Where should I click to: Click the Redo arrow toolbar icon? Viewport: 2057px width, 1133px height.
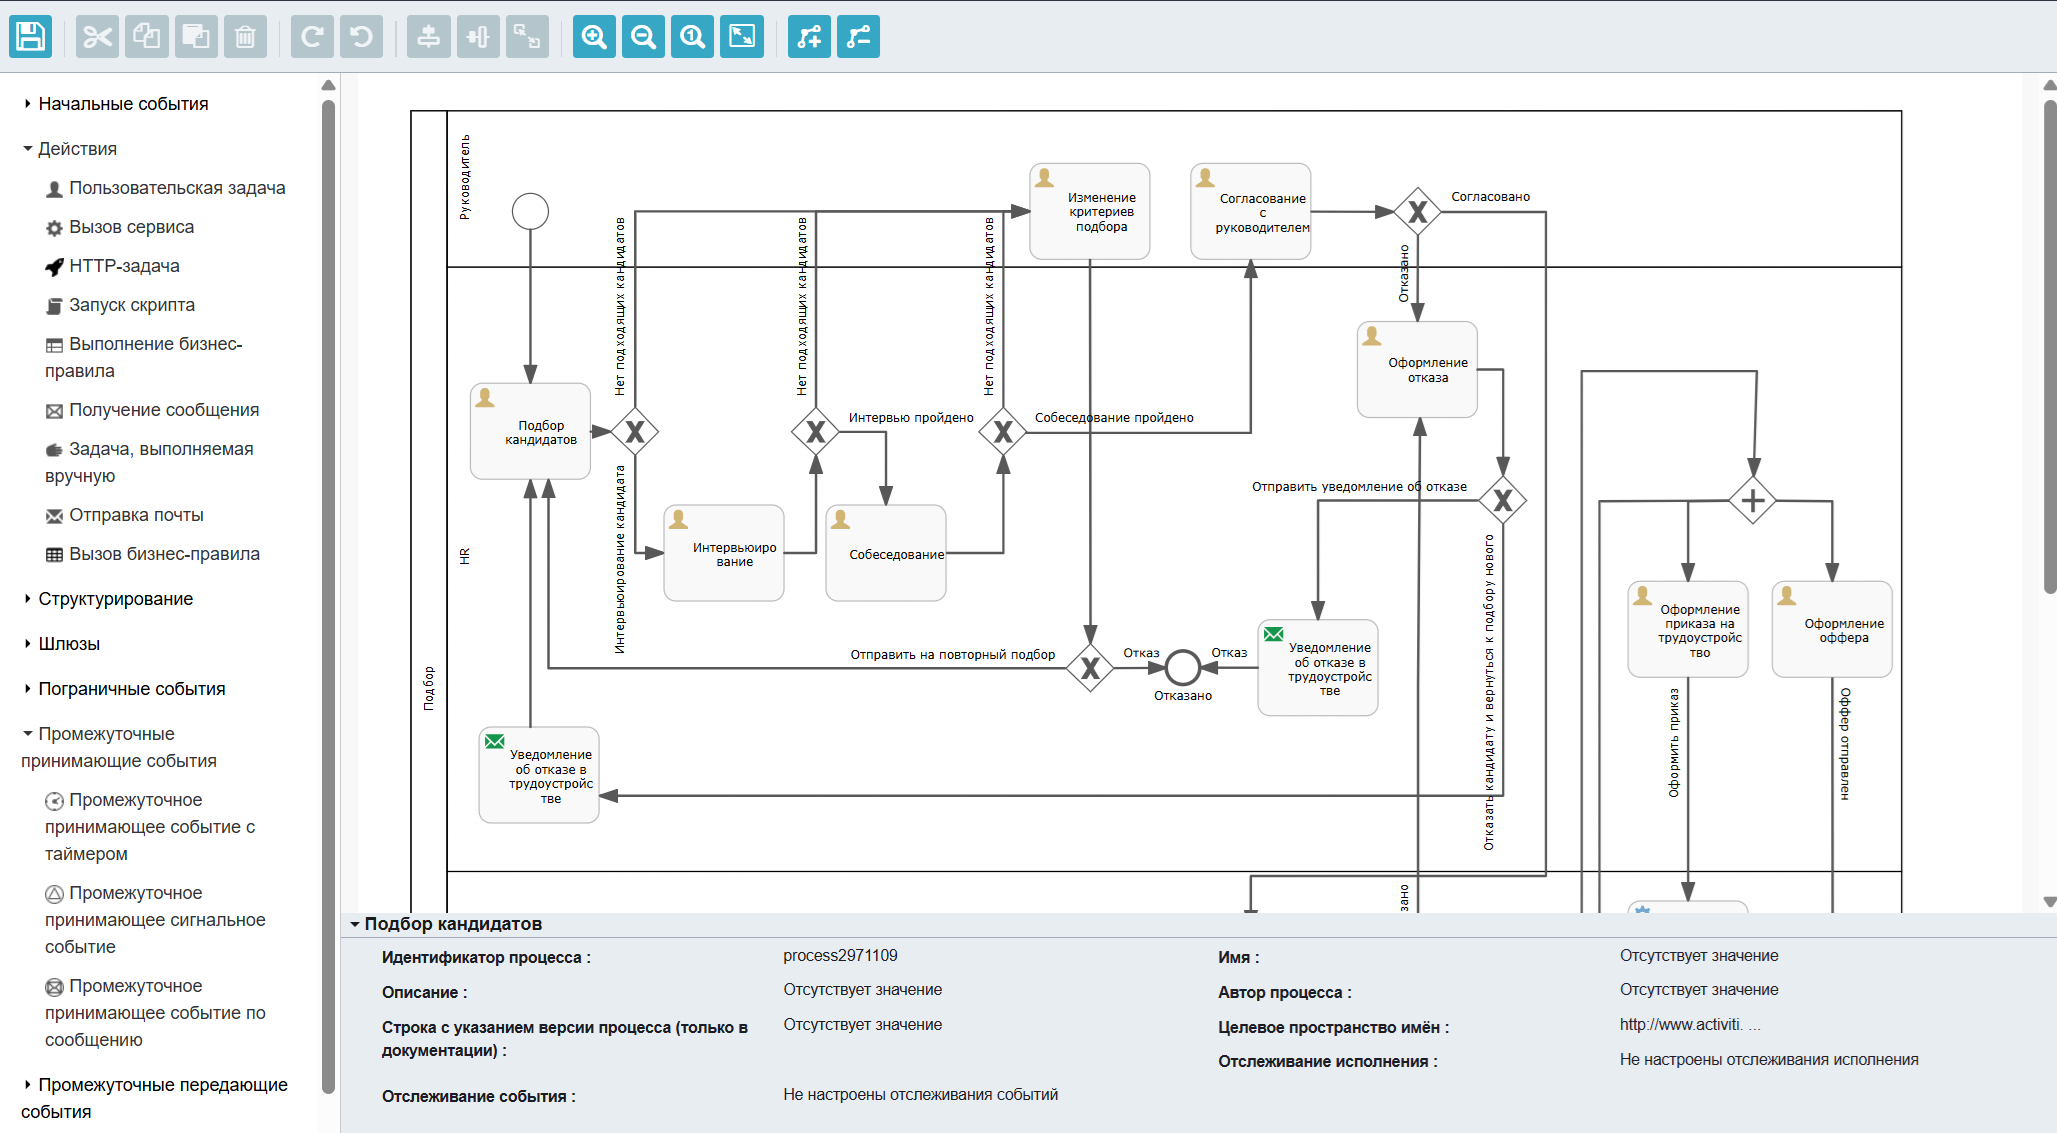312,37
